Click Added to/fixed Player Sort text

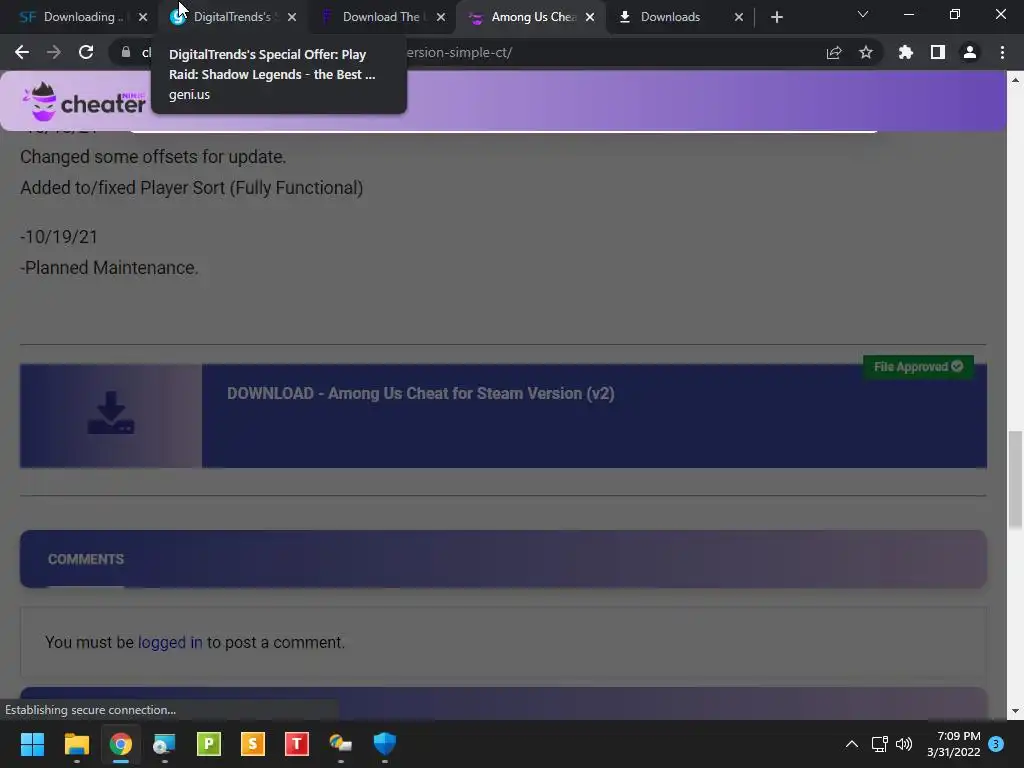[191, 188]
